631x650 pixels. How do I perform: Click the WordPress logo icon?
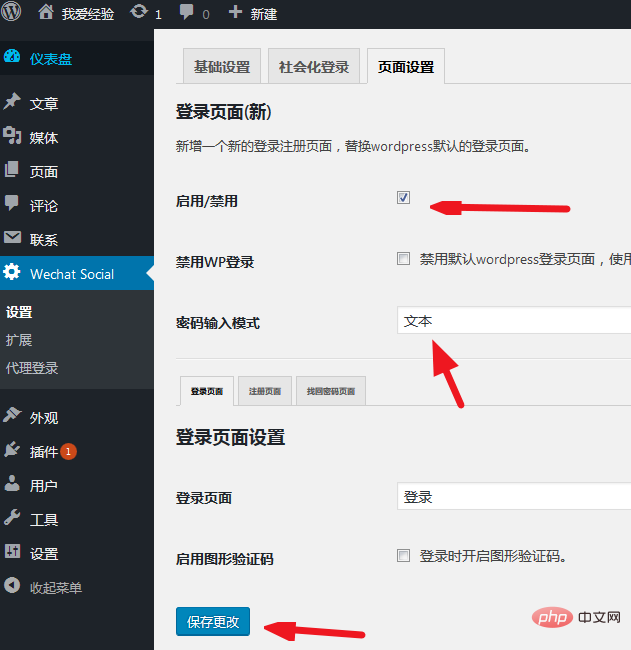pyautogui.click(x=12, y=14)
